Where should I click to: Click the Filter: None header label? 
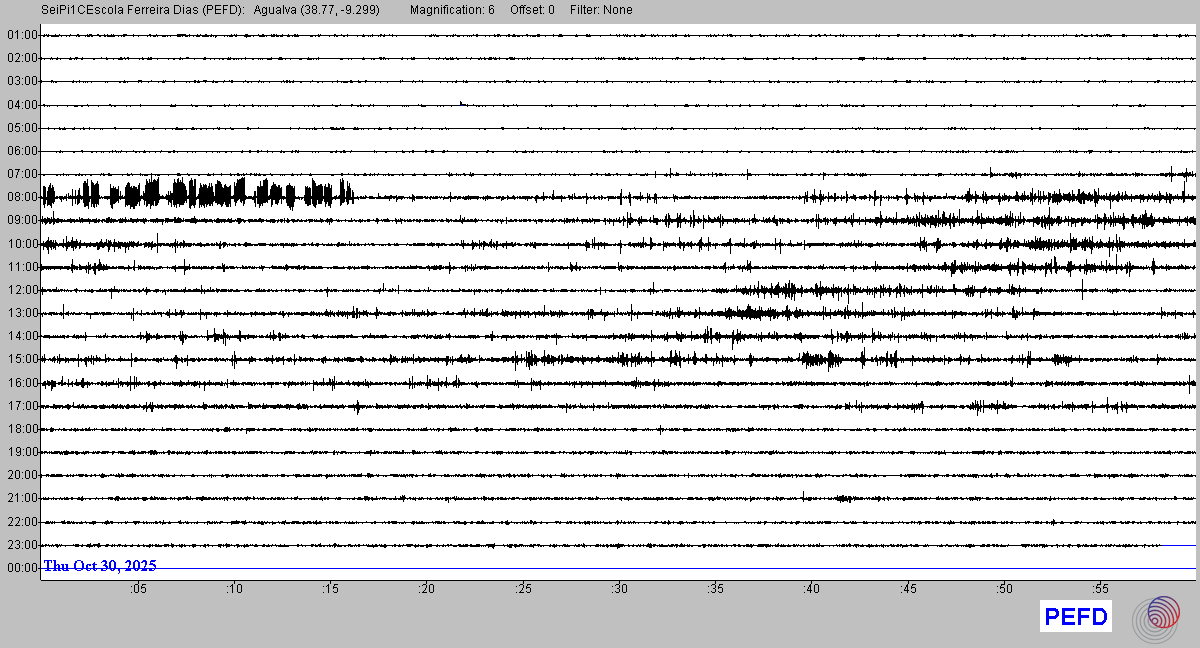coord(601,10)
